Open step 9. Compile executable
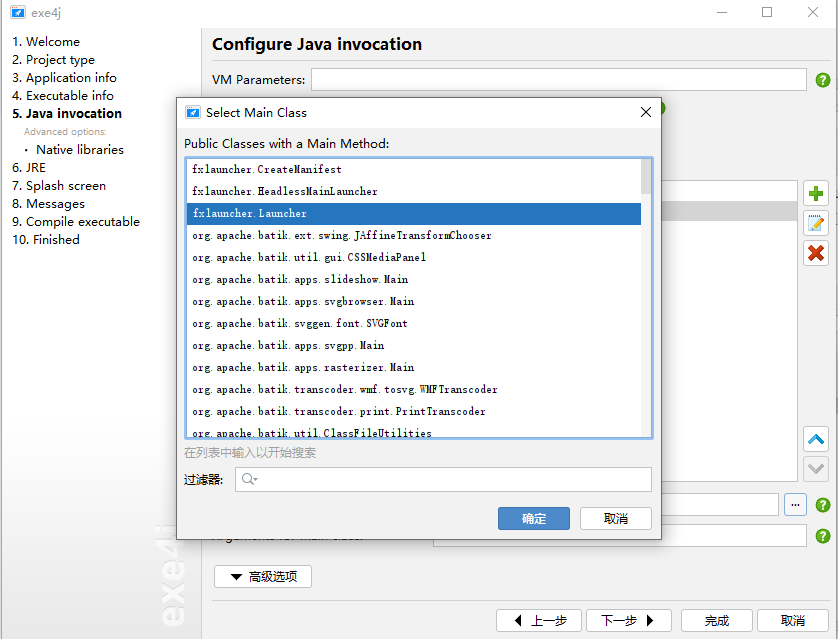This screenshot has width=838, height=639. click(76, 222)
